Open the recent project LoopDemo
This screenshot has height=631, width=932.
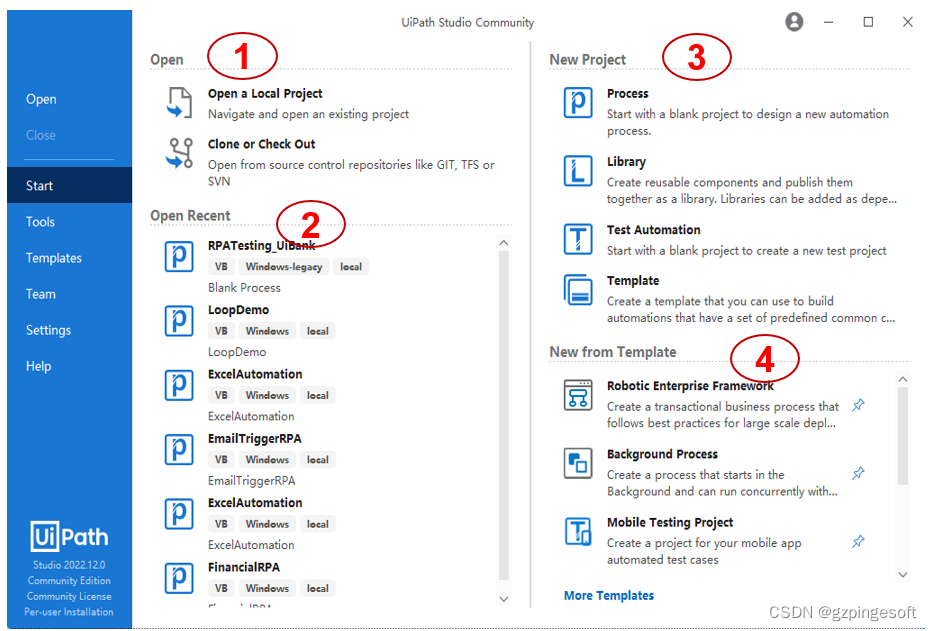tap(238, 310)
